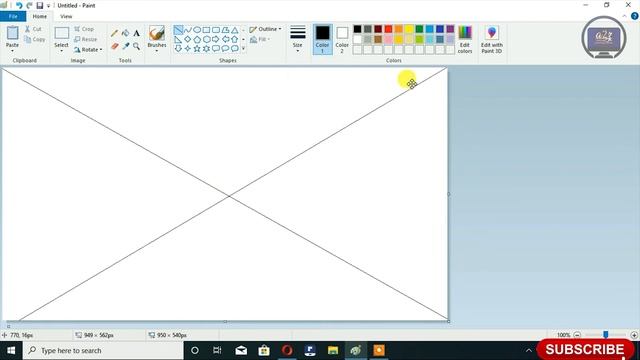Click the Crop button
Viewport: 640px width, 360px height.
point(84,29)
